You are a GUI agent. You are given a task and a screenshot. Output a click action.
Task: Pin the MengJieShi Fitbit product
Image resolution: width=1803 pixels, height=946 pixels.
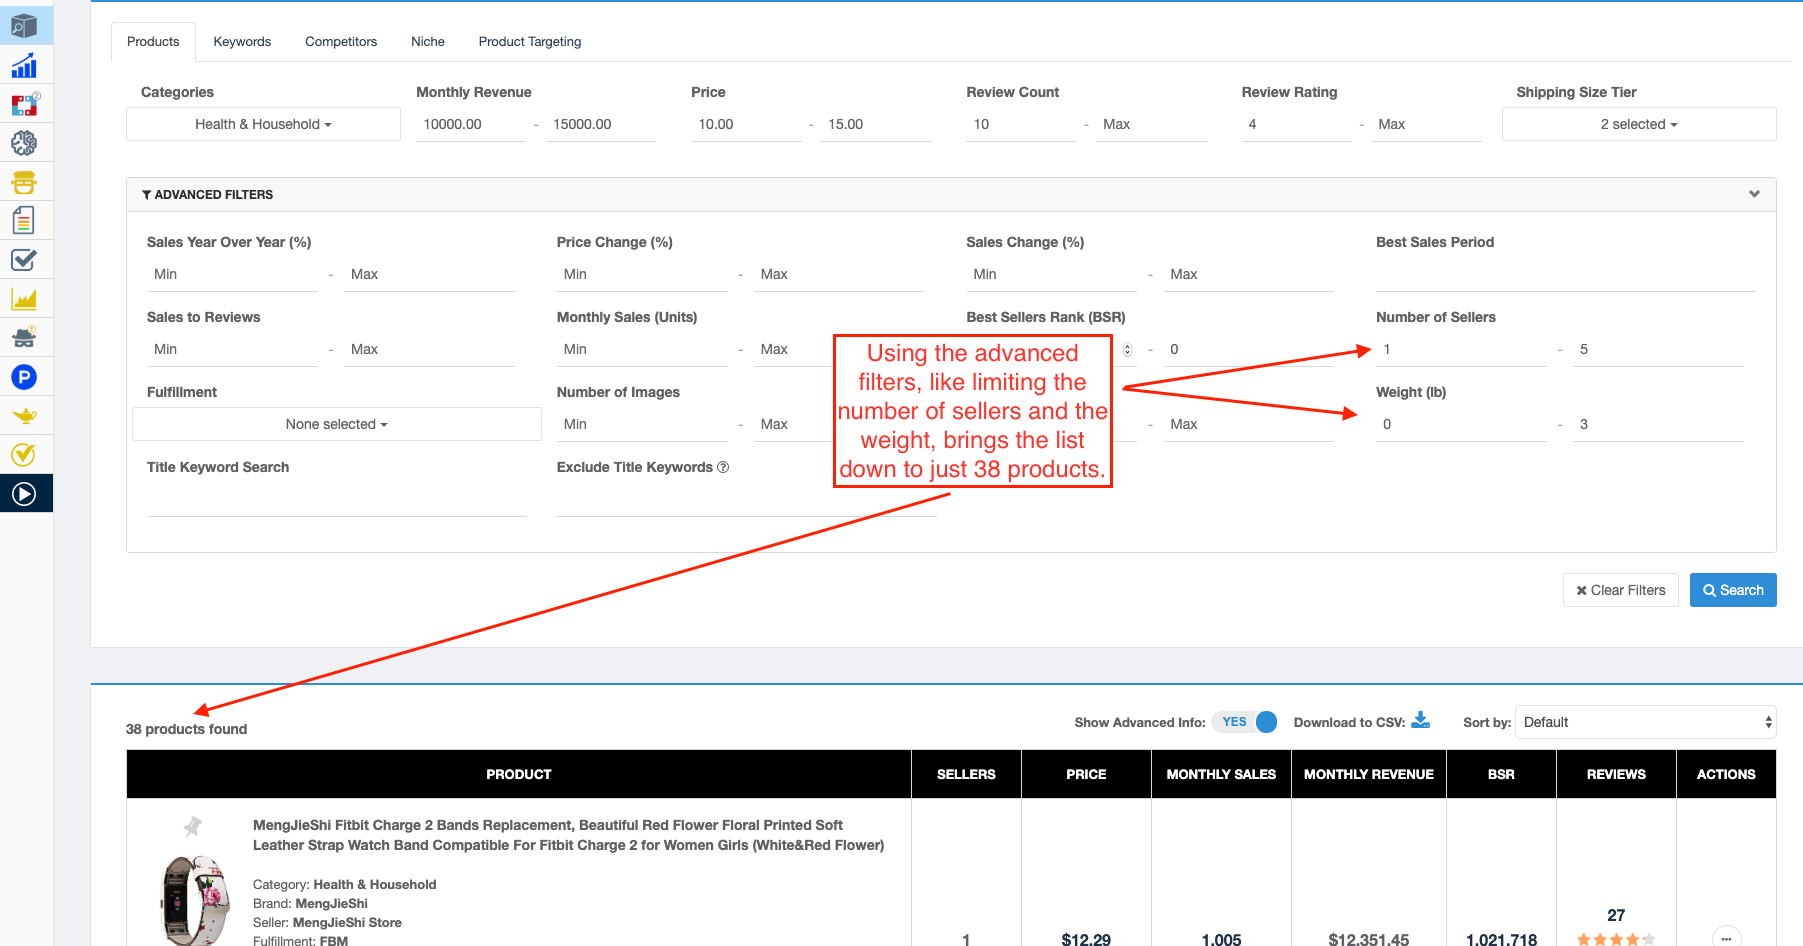click(x=193, y=826)
